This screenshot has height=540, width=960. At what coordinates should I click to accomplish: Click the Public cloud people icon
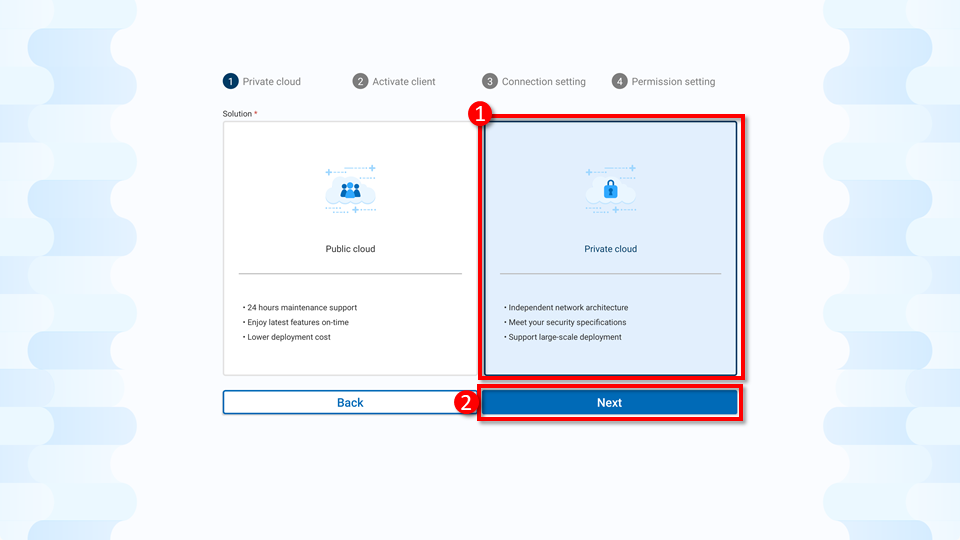(350, 189)
